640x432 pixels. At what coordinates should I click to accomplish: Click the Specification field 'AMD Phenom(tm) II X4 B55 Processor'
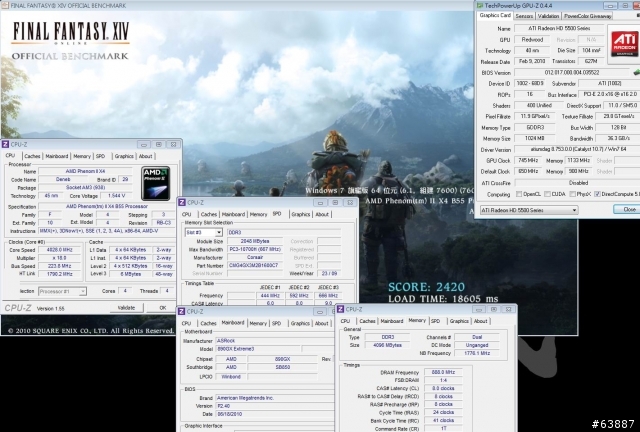click(x=107, y=206)
